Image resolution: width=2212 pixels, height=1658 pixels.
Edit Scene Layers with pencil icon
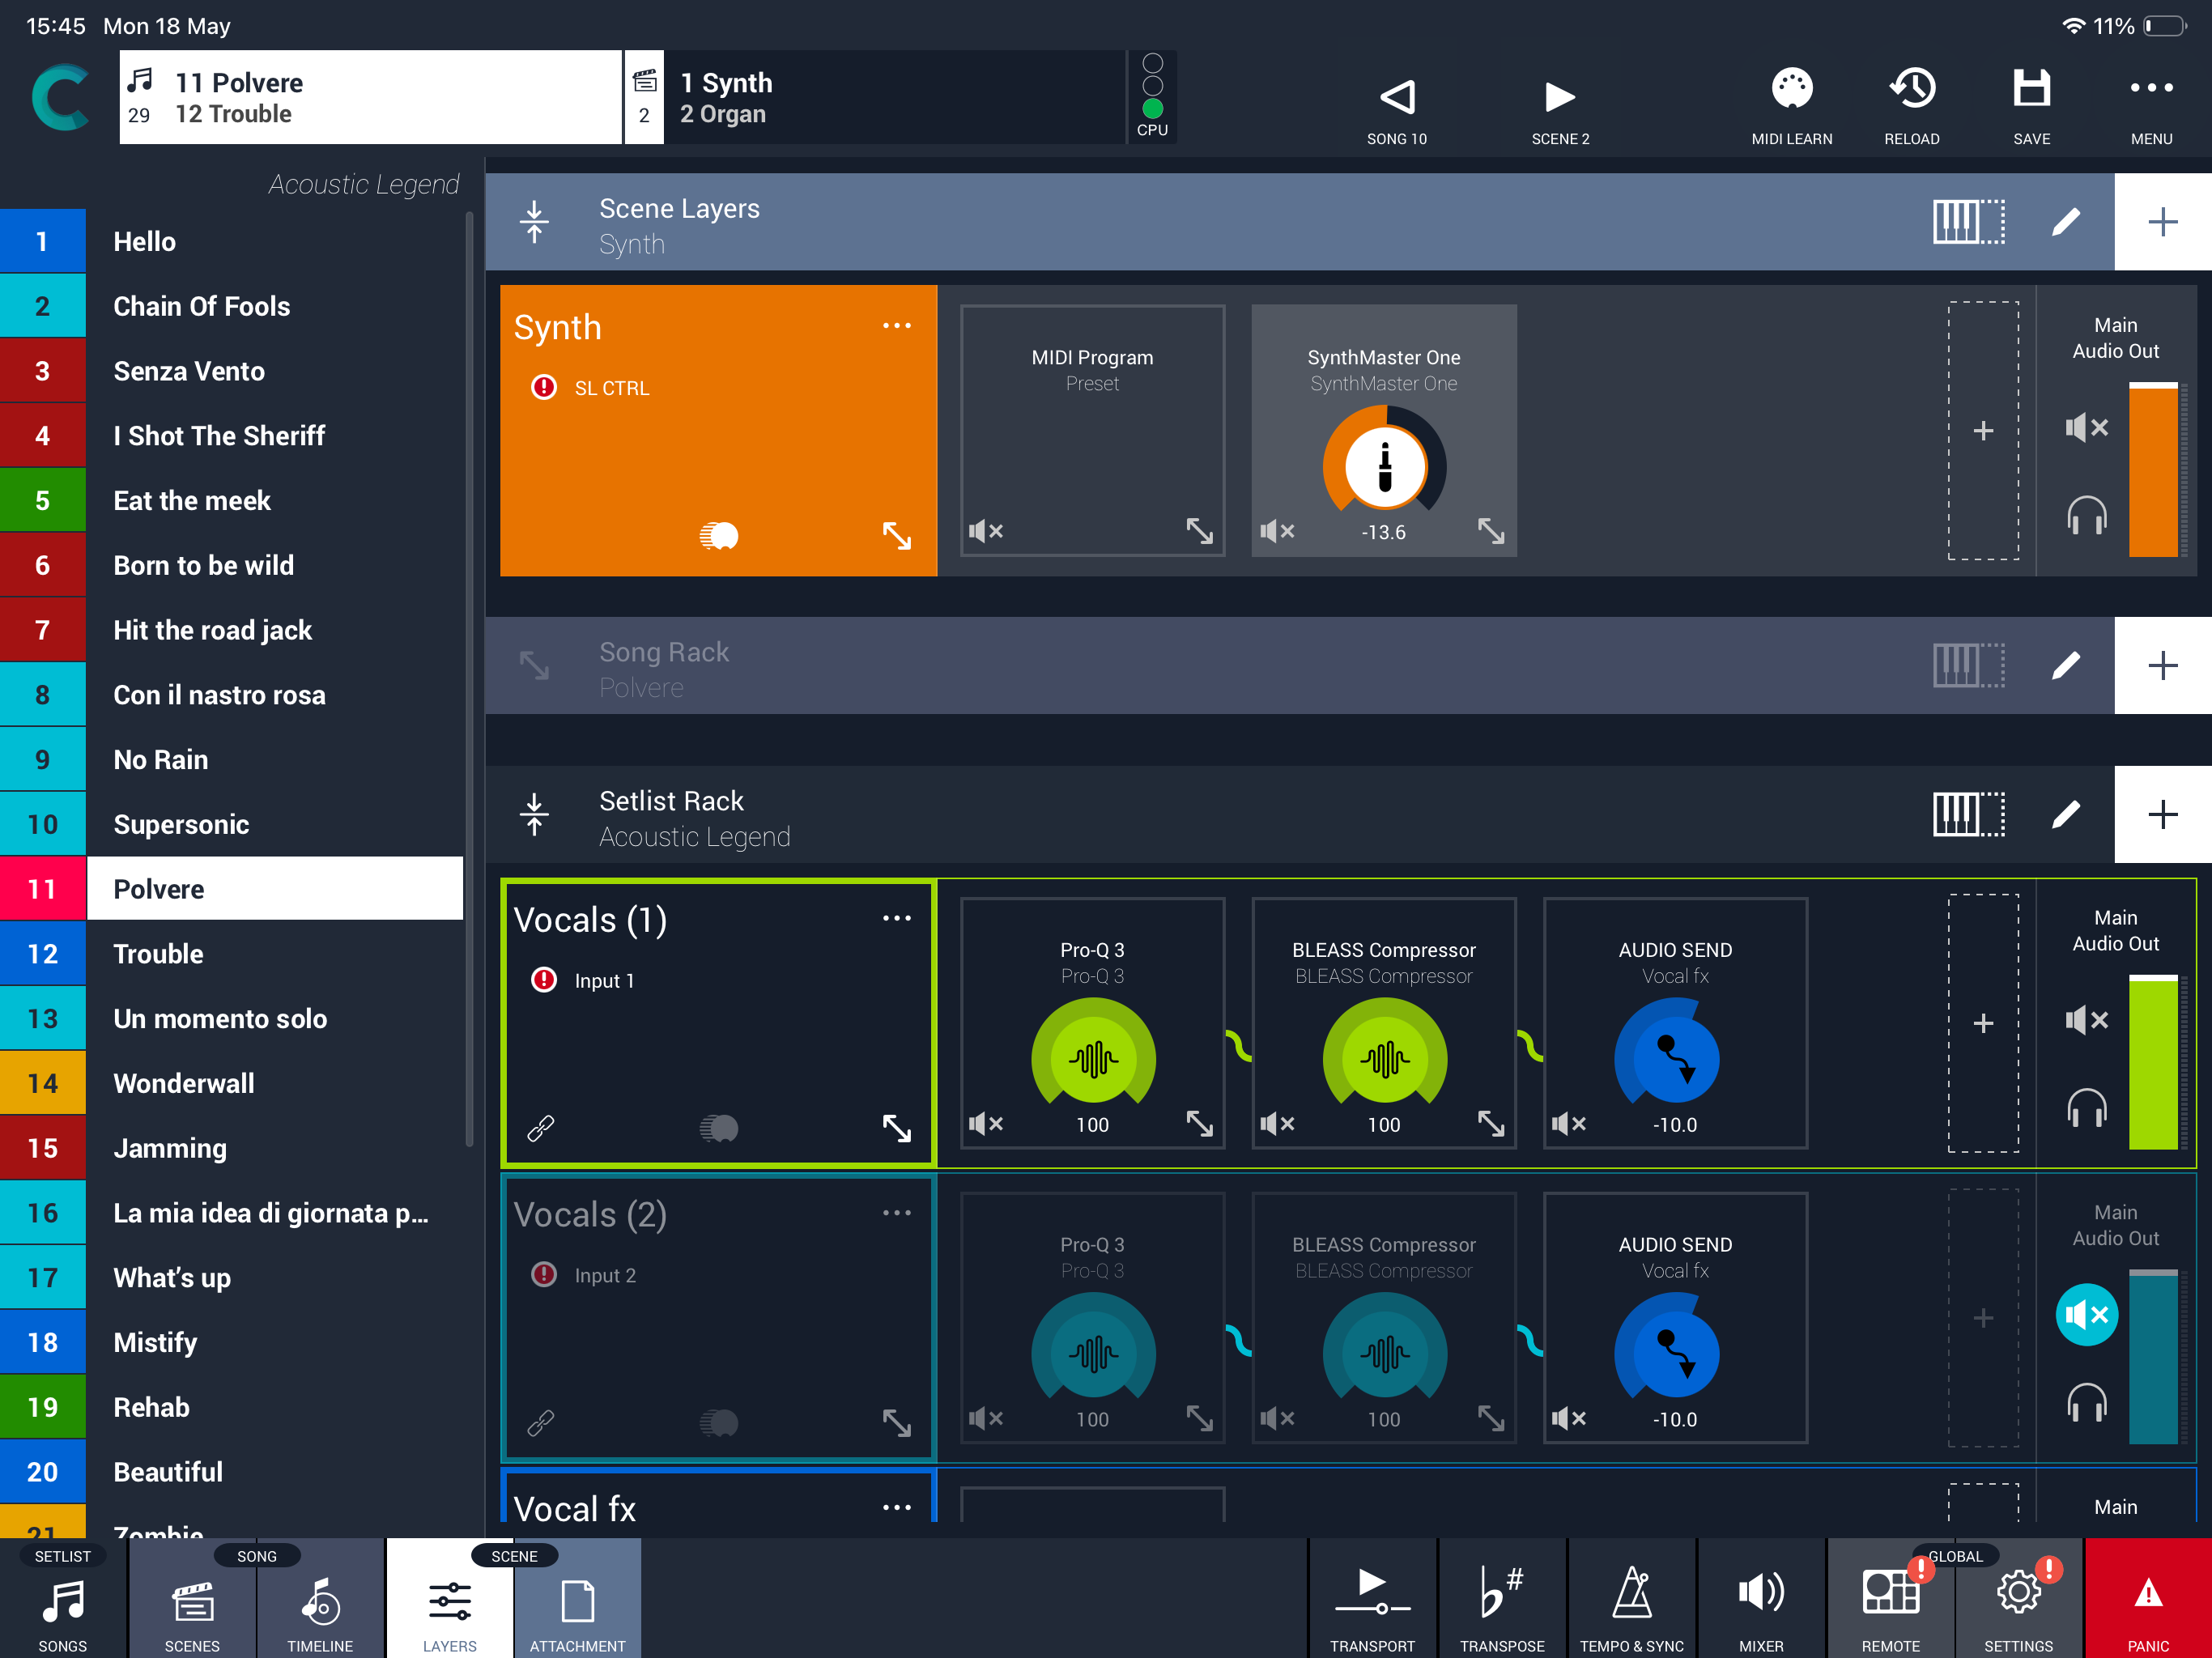(2066, 221)
